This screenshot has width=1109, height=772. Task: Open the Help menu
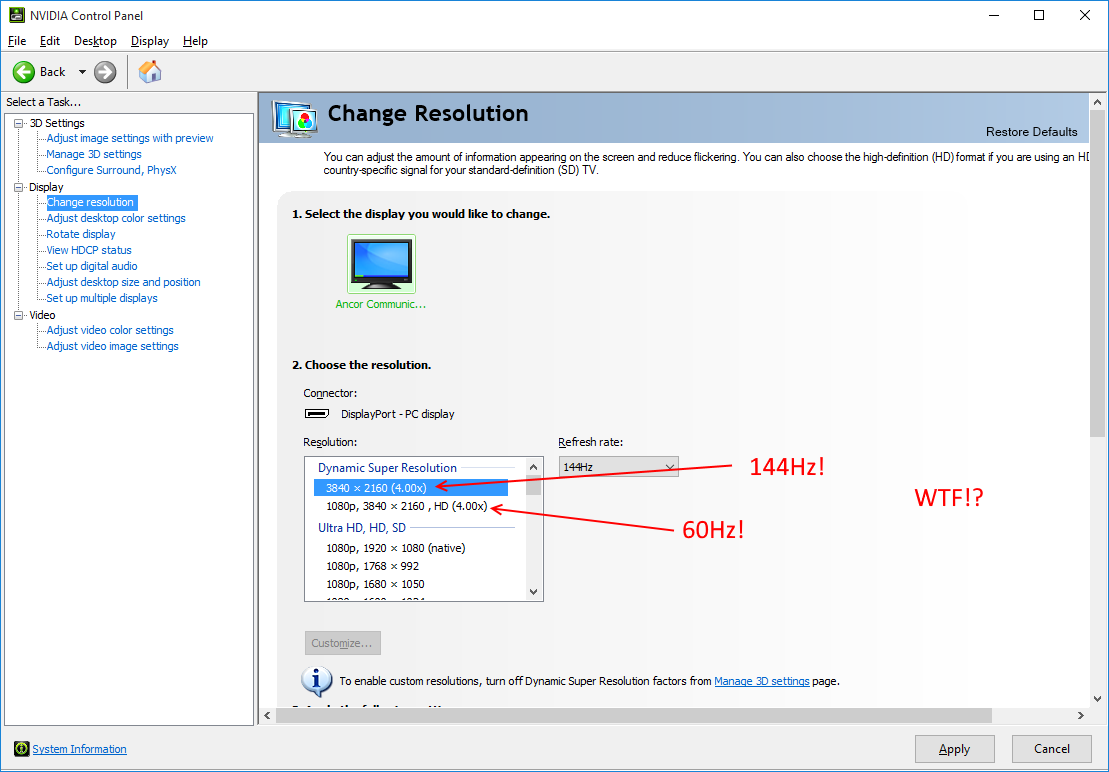195,41
